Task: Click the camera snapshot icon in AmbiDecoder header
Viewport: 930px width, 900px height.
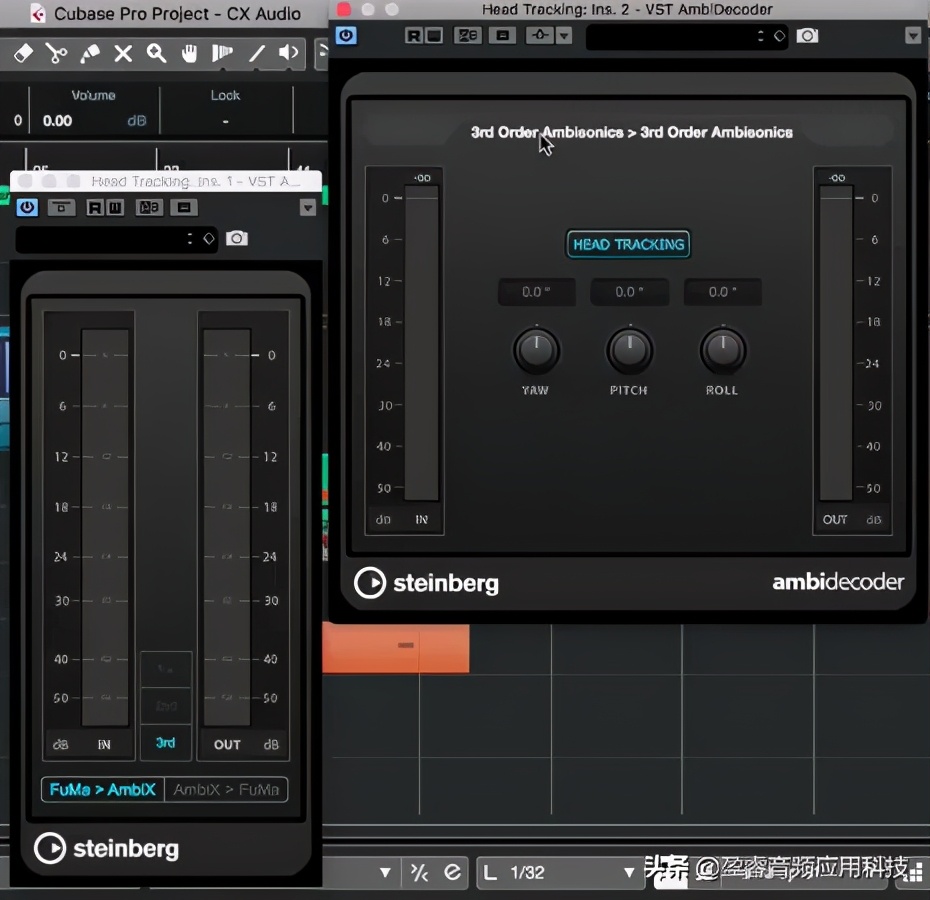Action: (809, 36)
